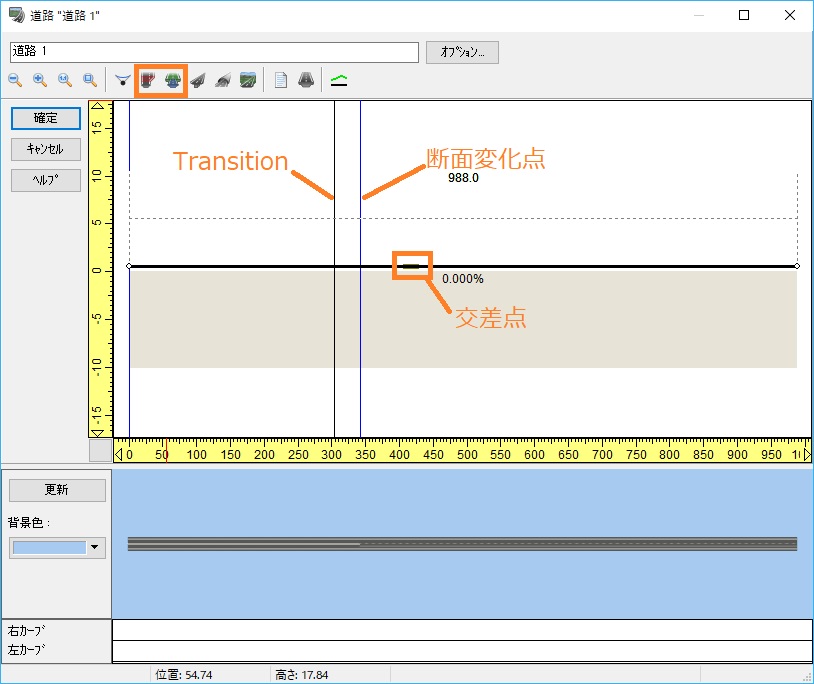Open the オプション options dialog button
Viewport: 814px width, 684px height.
[462, 52]
